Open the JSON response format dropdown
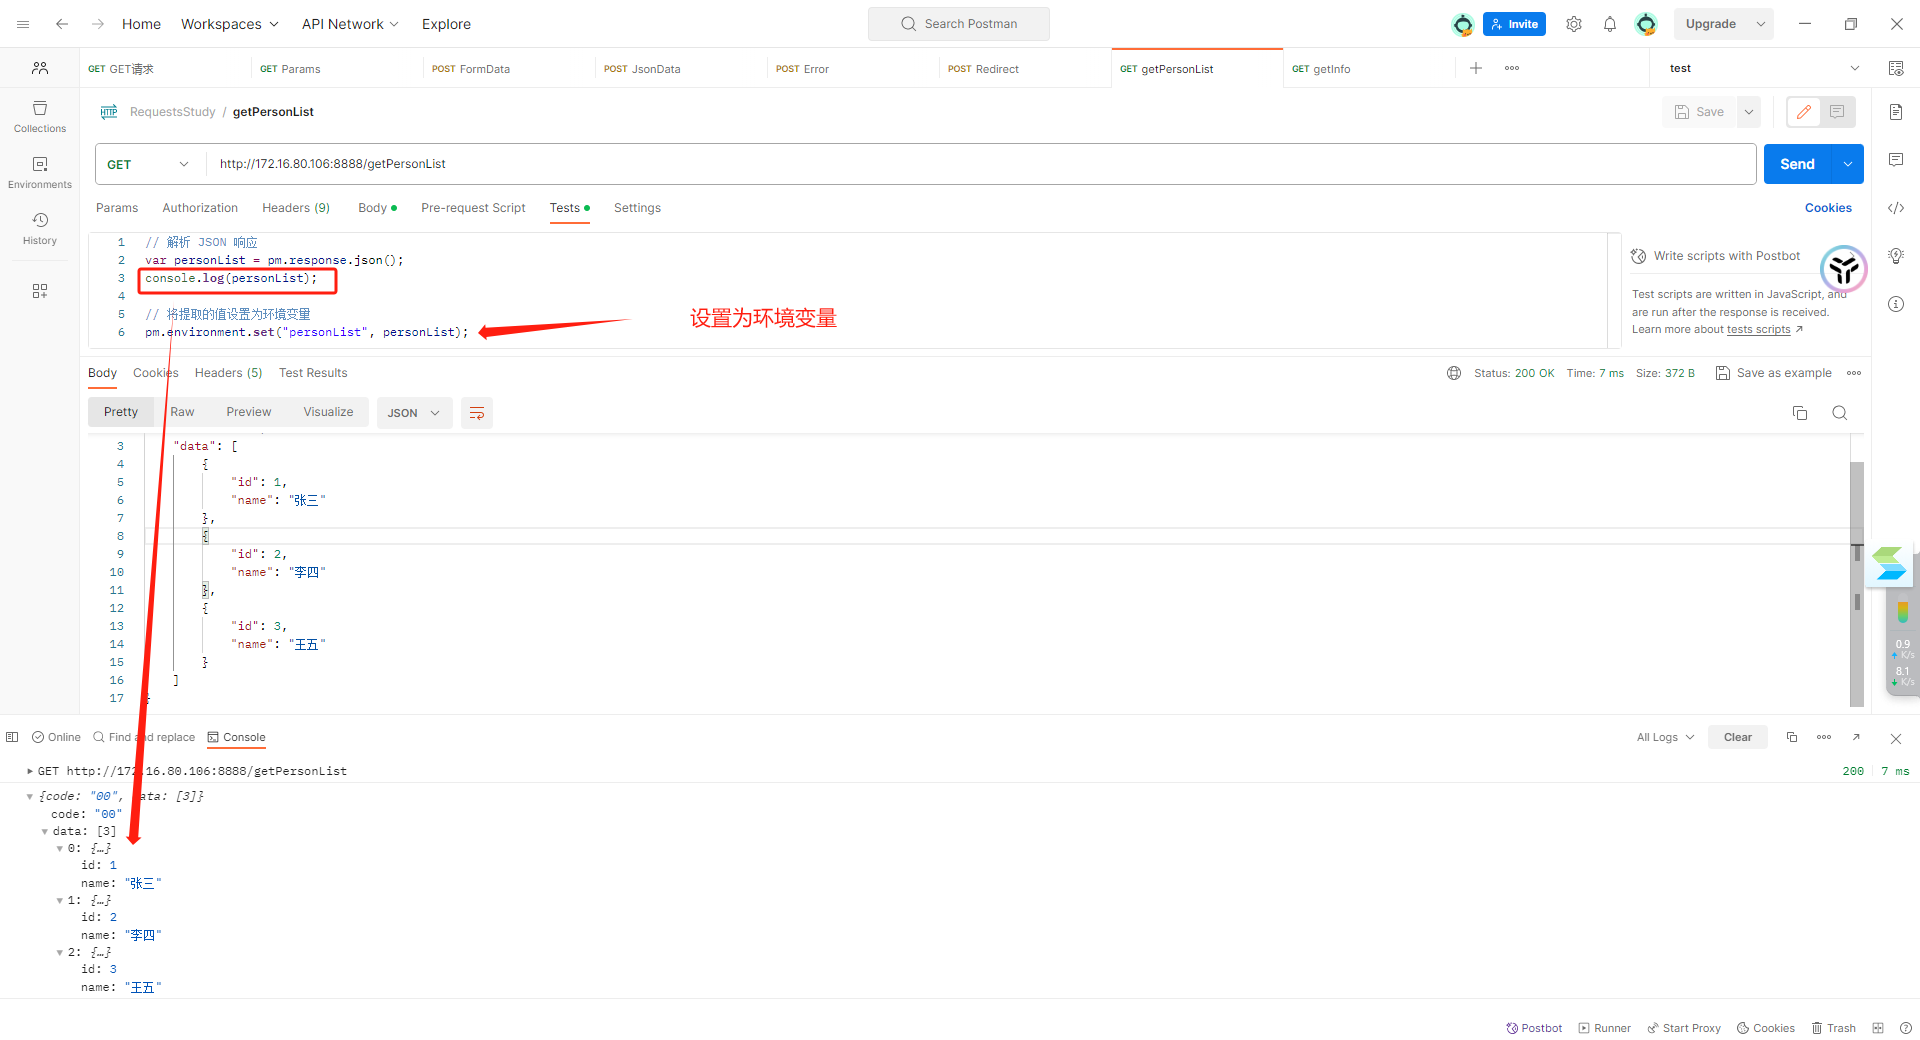1920x1040 pixels. tap(414, 412)
